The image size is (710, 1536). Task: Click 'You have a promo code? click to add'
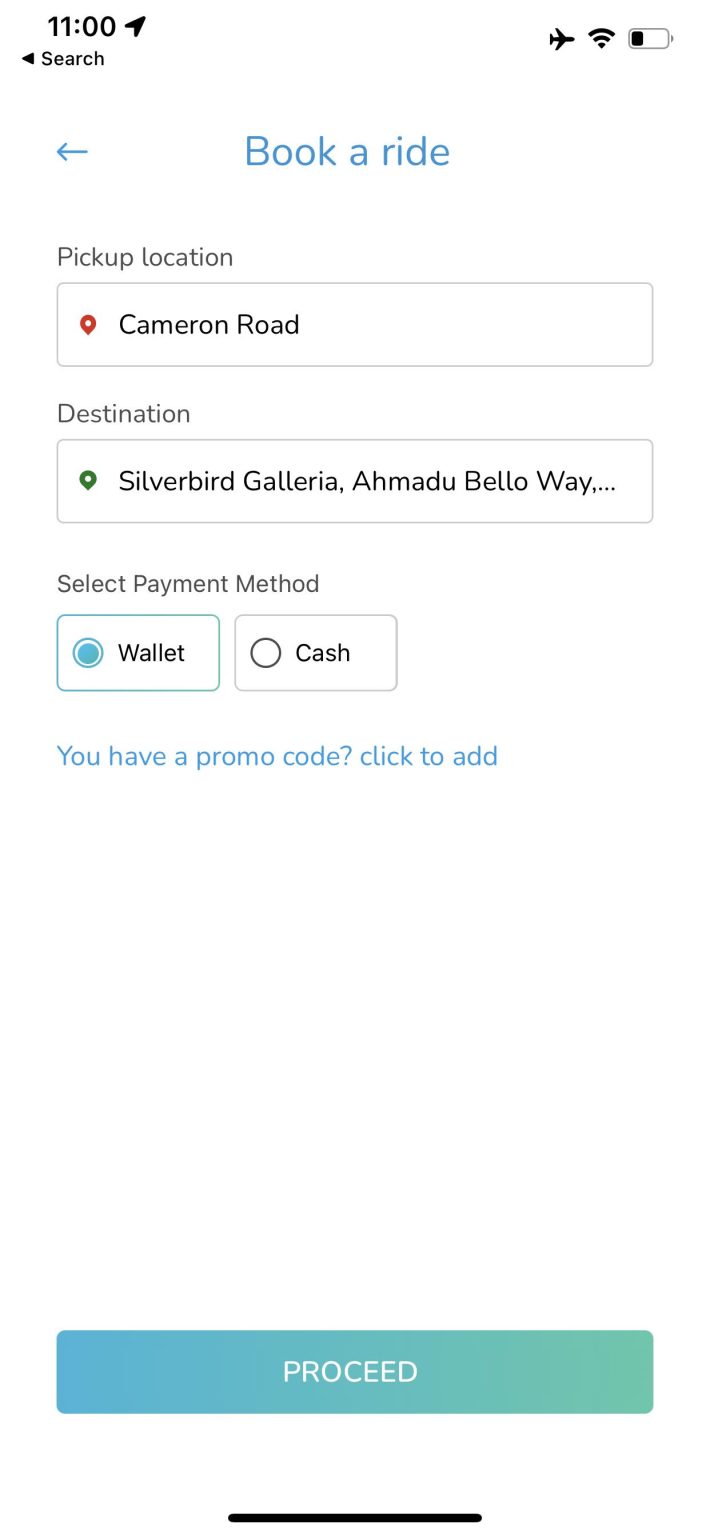point(277,756)
